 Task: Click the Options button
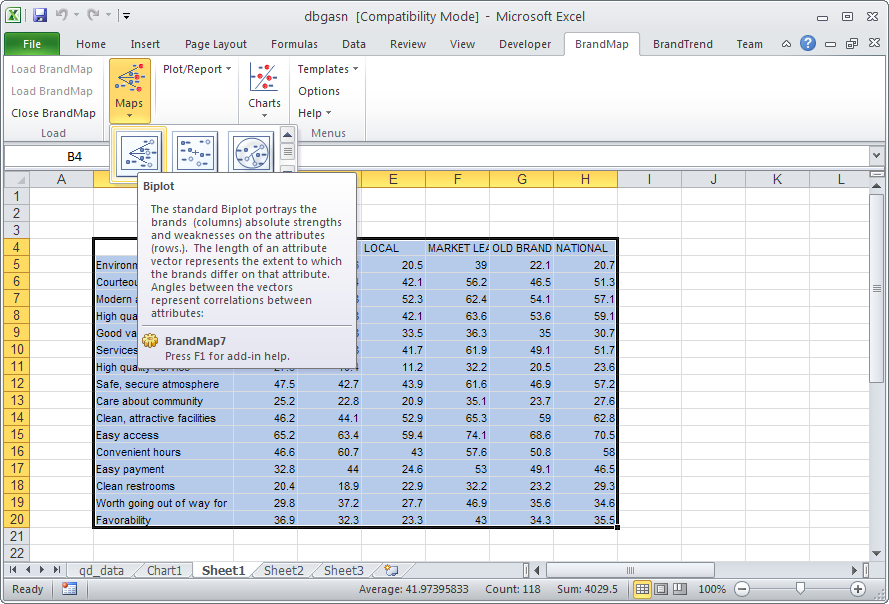[319, 91]
